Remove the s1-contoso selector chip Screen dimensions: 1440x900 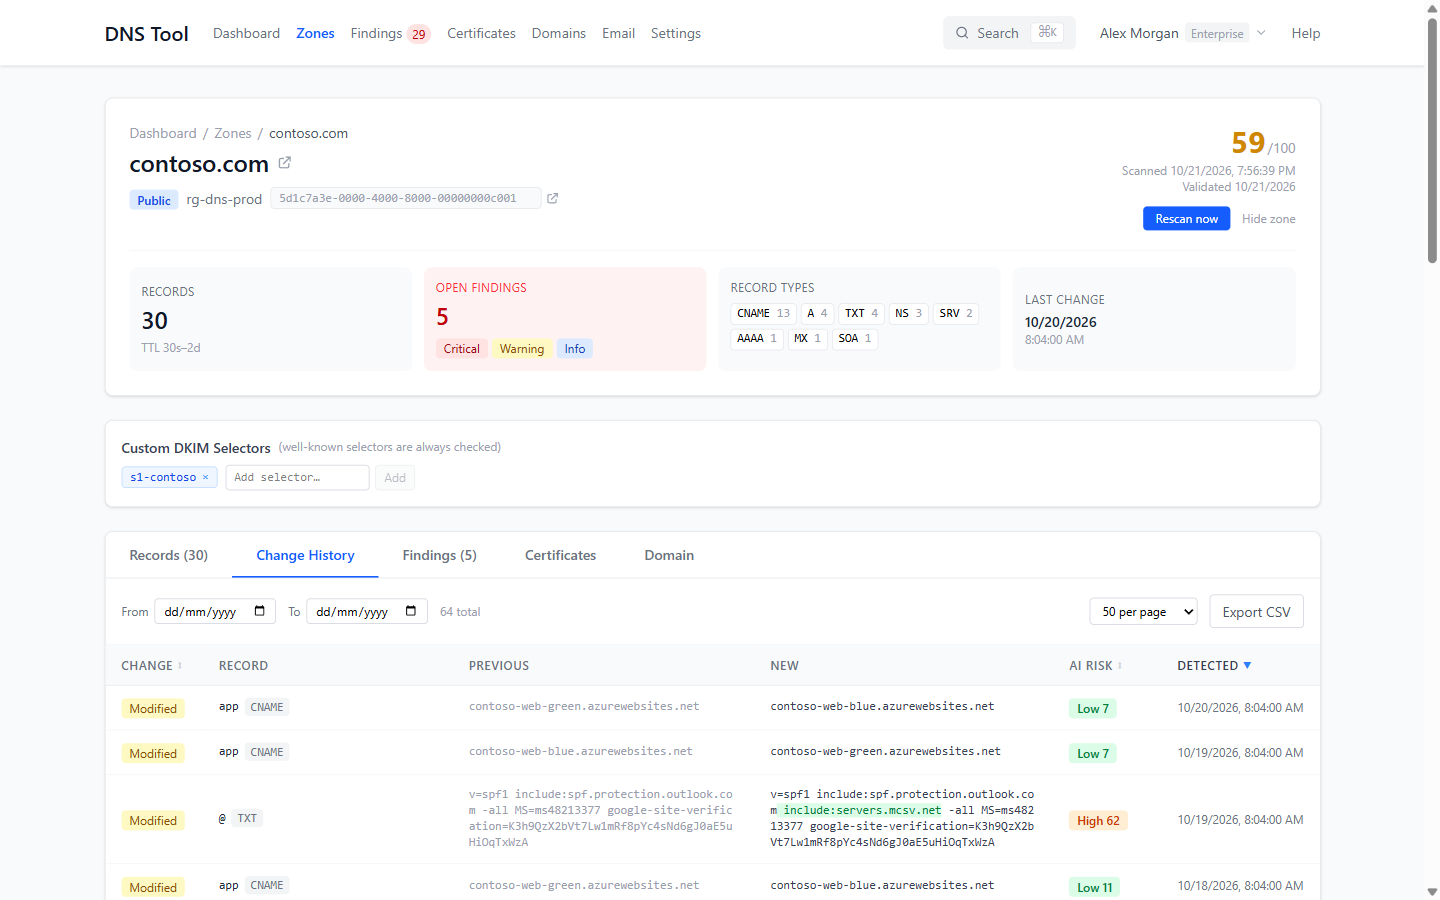[206, 477]
